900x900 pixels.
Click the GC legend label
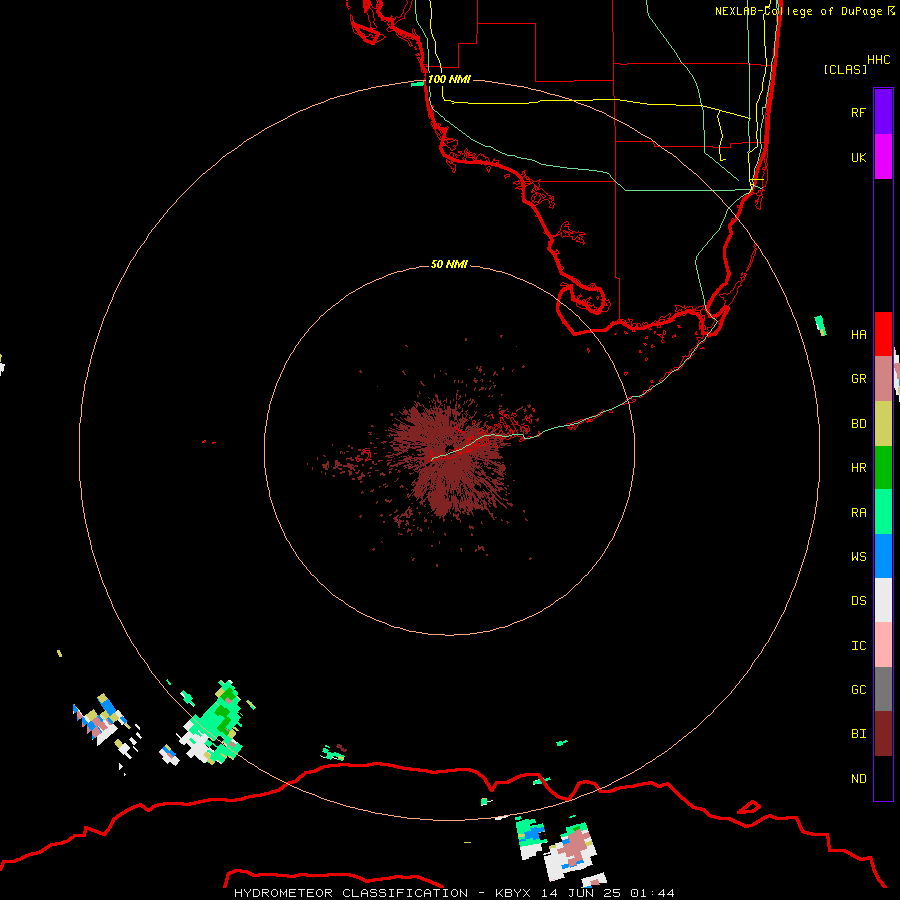858,690
